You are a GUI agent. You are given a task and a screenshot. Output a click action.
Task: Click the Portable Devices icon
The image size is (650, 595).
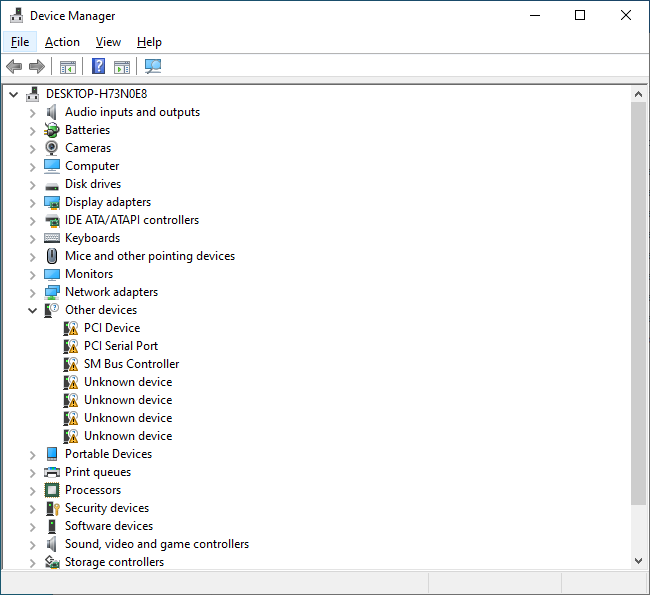(x=52, y=454)
